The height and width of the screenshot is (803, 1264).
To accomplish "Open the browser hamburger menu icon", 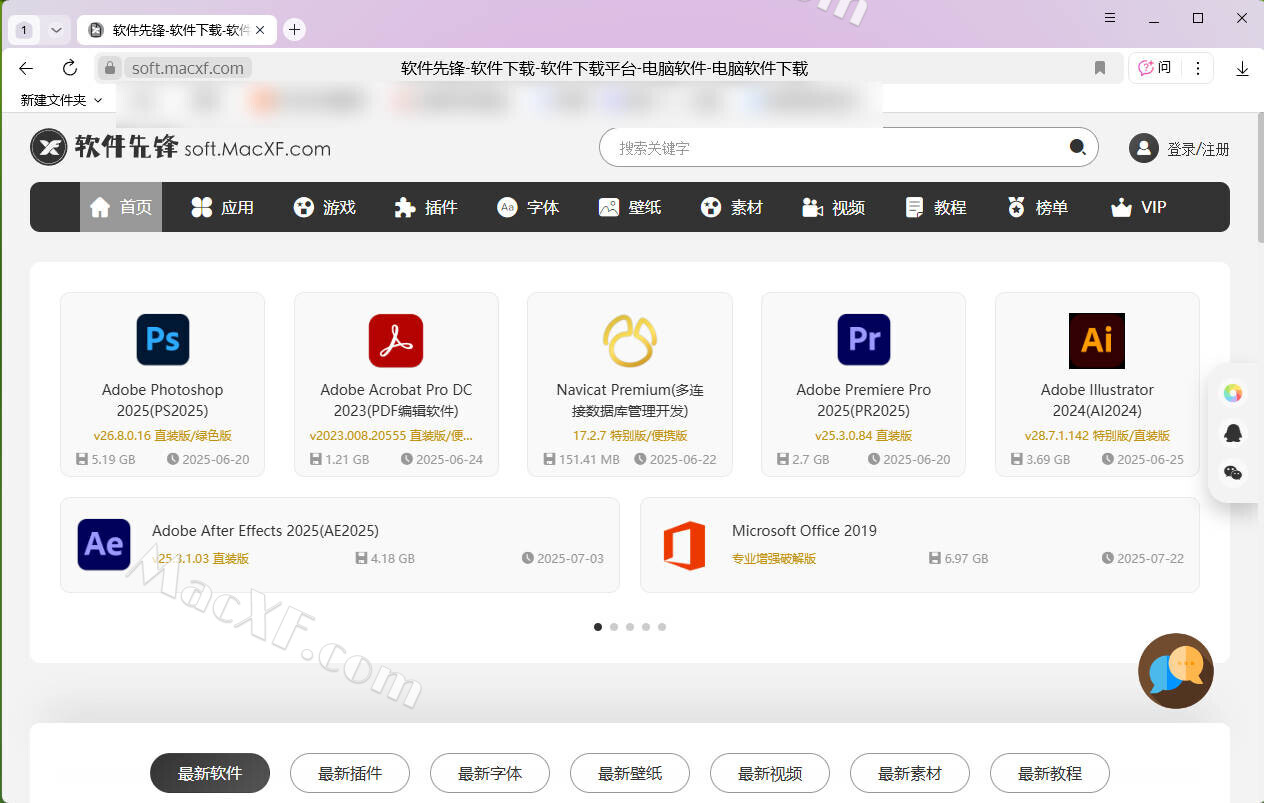I will point(1110,18).
